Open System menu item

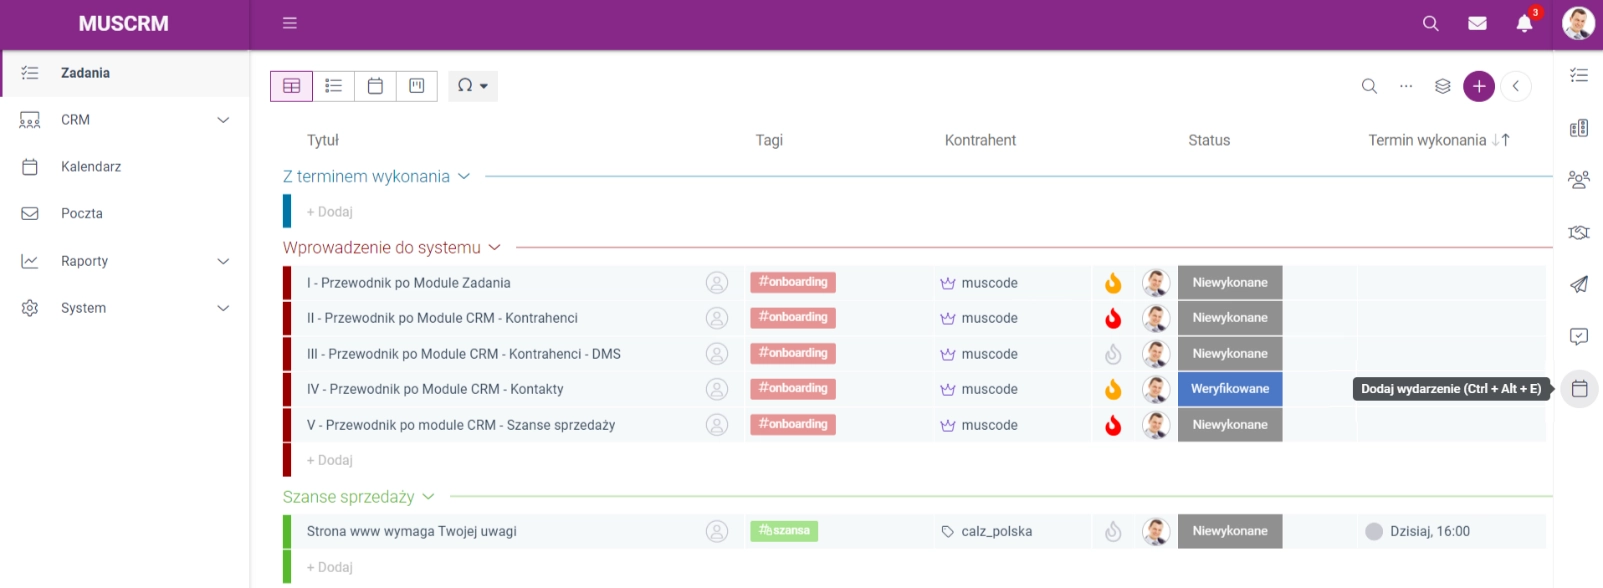[x=125, y=308]
